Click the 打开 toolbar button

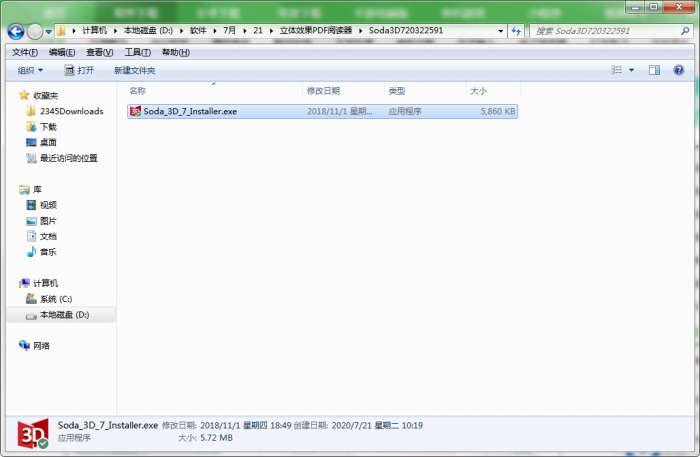click(79, 70)
